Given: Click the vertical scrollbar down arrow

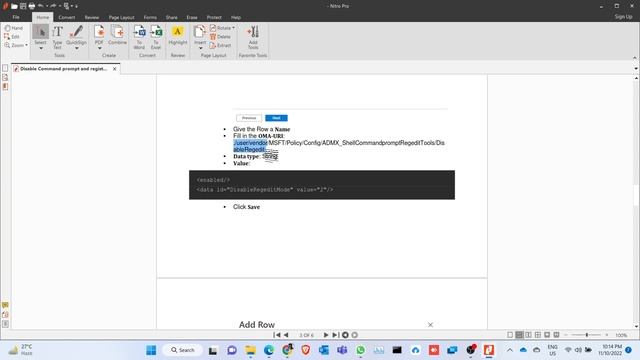Looking at the screenshot, I should [636, 327].
